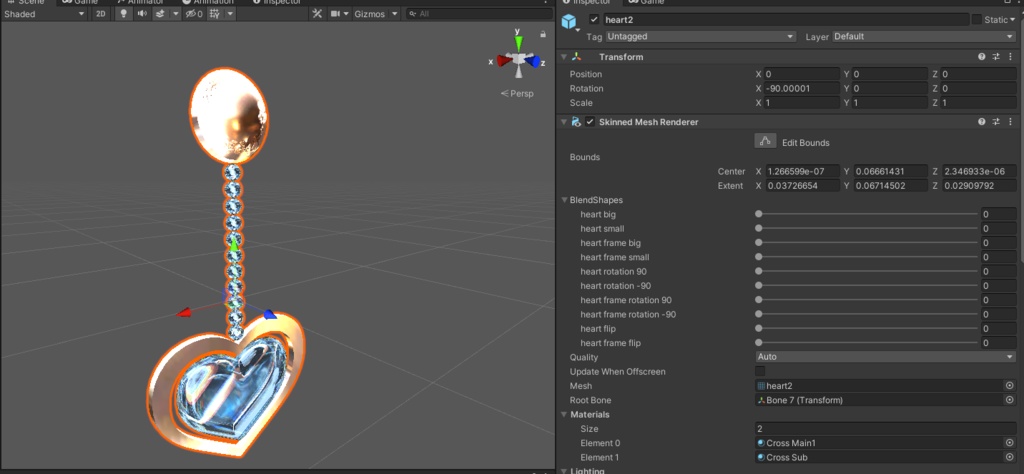Collapse the Materials foldout
The image size is (1024, 474).
pos(565,415)
